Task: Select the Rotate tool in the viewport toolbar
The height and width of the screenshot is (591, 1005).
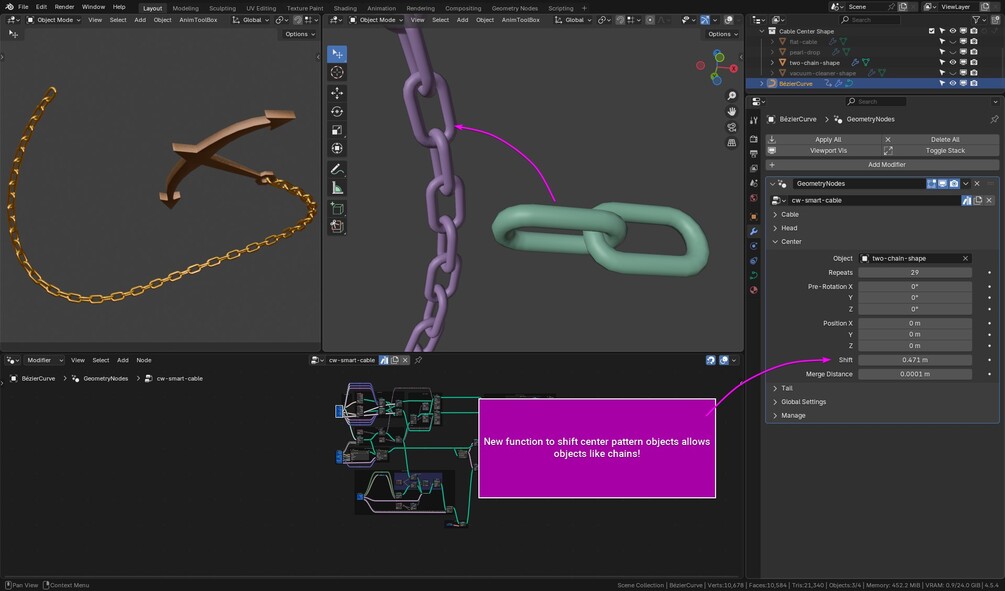Action: tap(337, 111)
